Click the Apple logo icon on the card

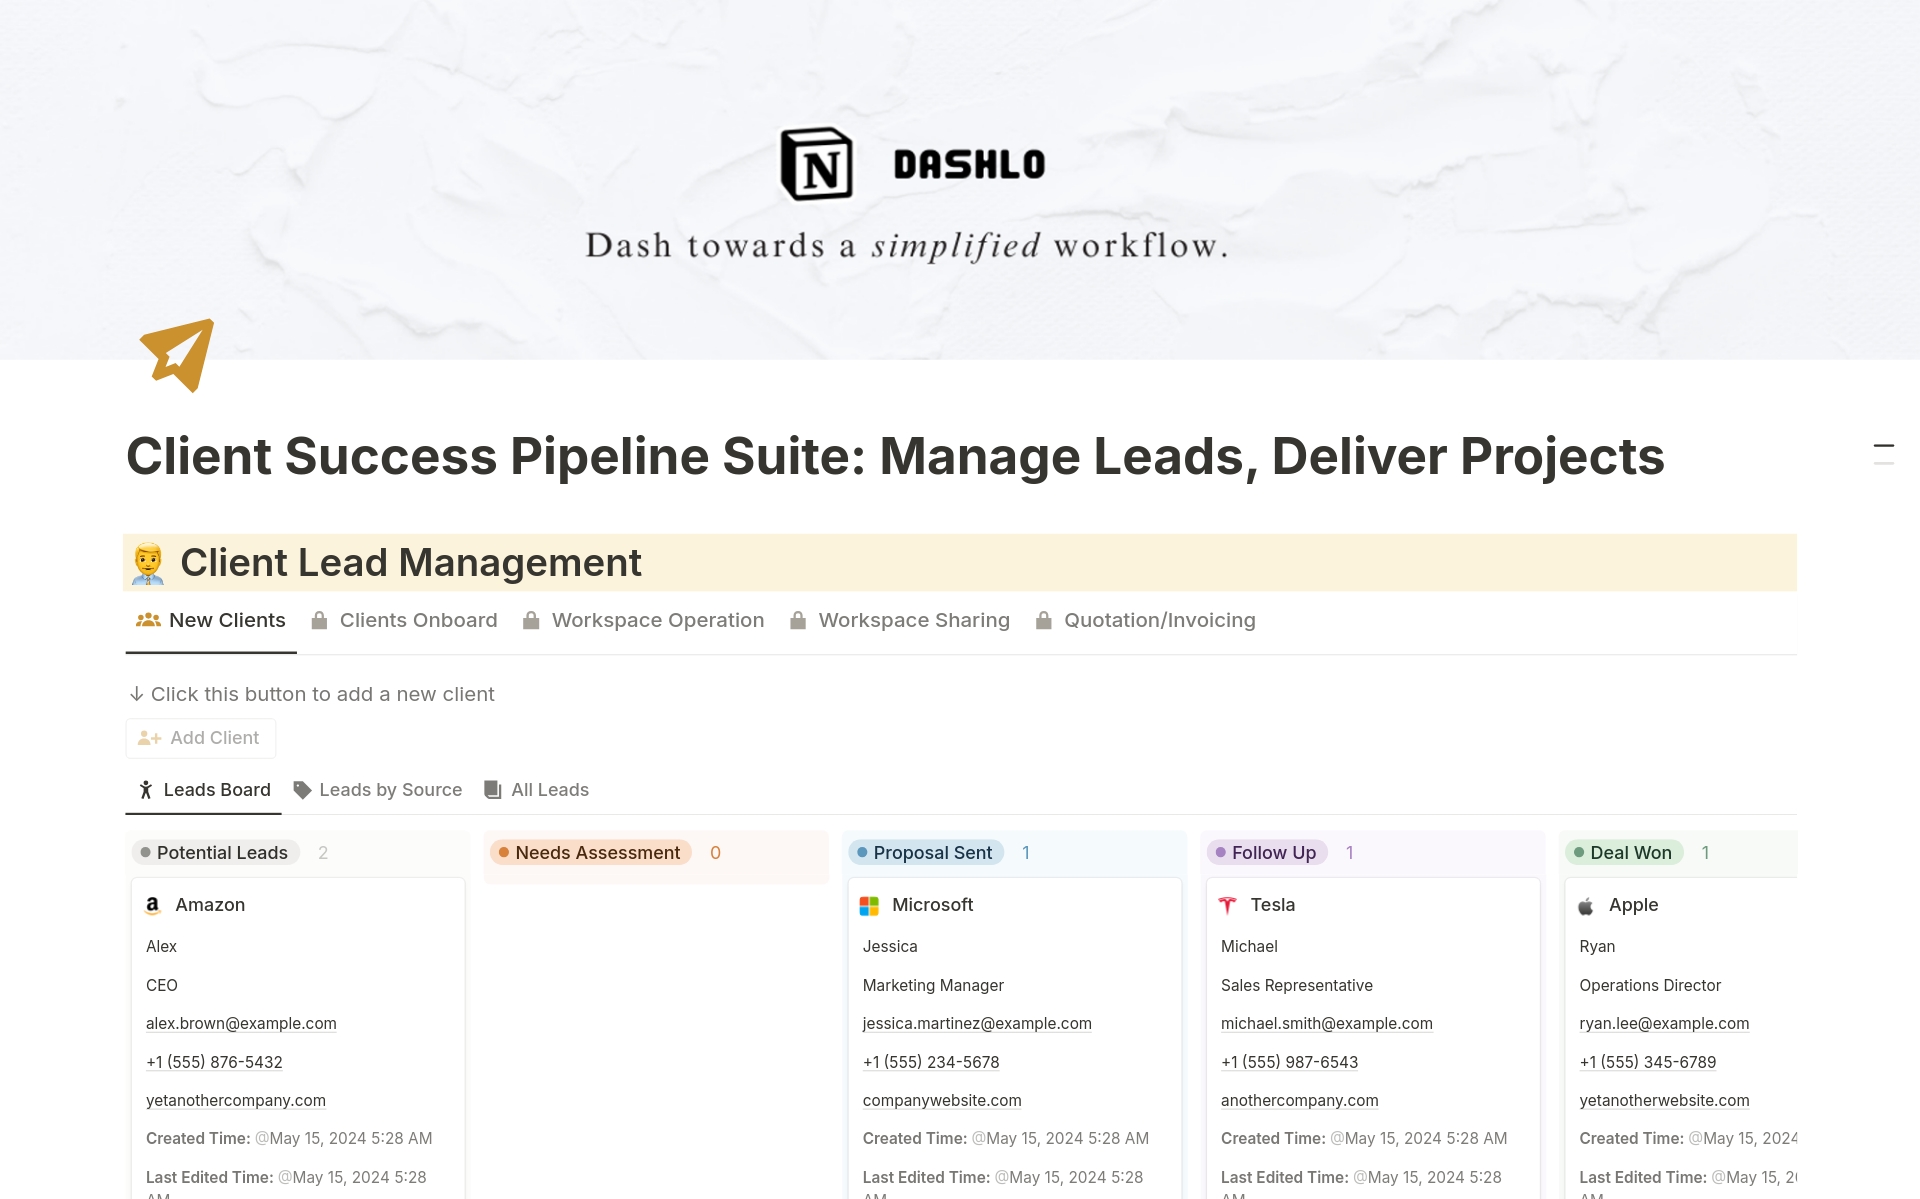click(1586, 905)
